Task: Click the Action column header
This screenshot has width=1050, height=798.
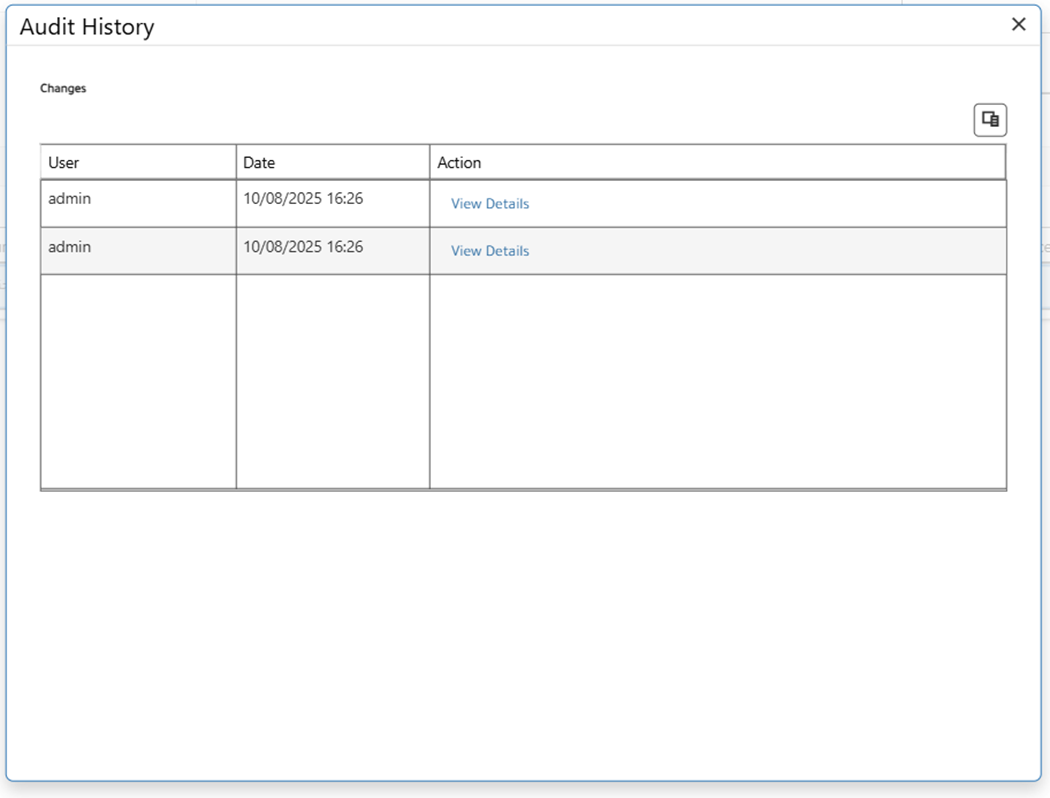Action: point(459,162)
